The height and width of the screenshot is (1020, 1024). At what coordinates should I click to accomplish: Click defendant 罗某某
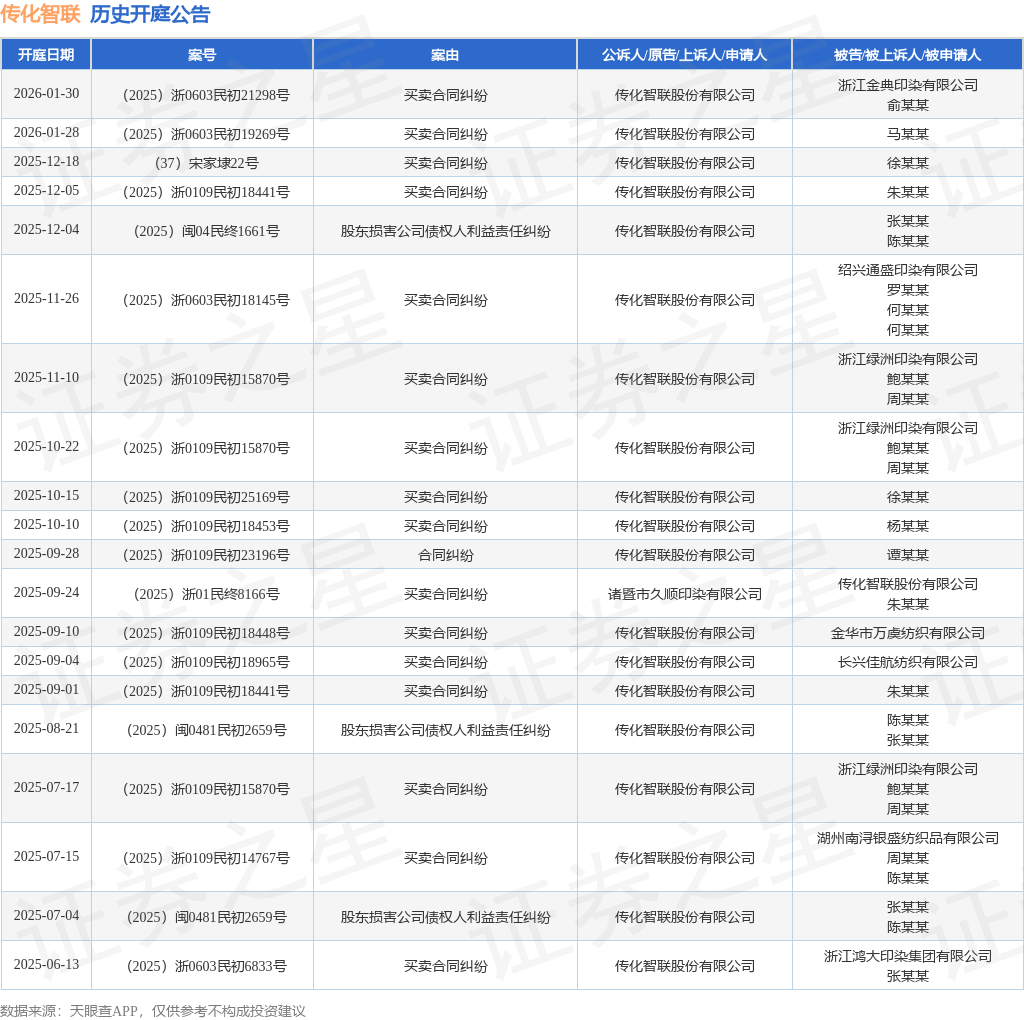point(908,289)
